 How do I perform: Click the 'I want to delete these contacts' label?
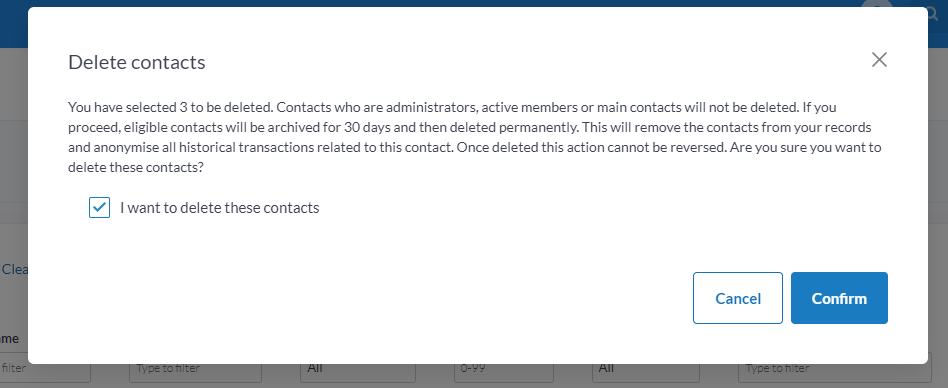[219, 208]
